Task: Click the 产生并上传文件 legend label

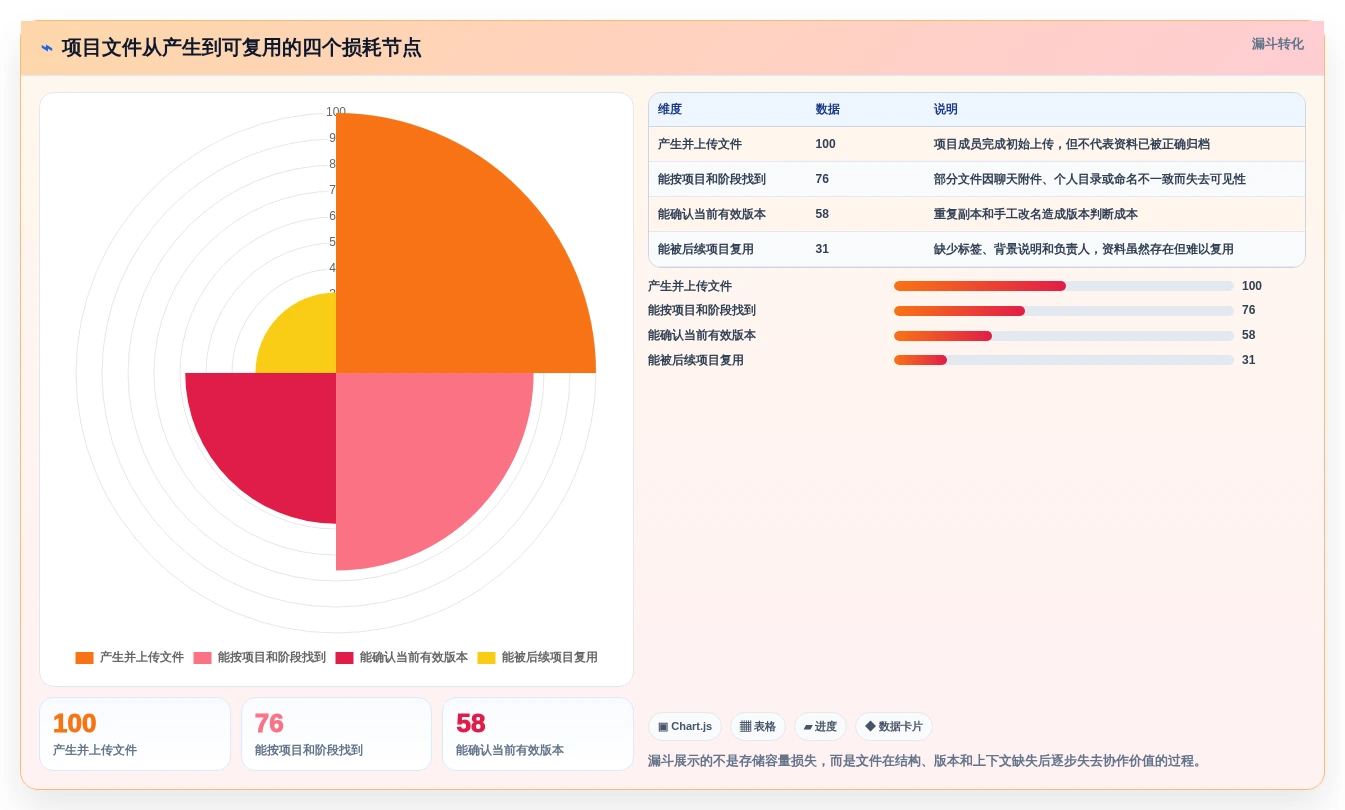Action: click(x=141, y=658)
